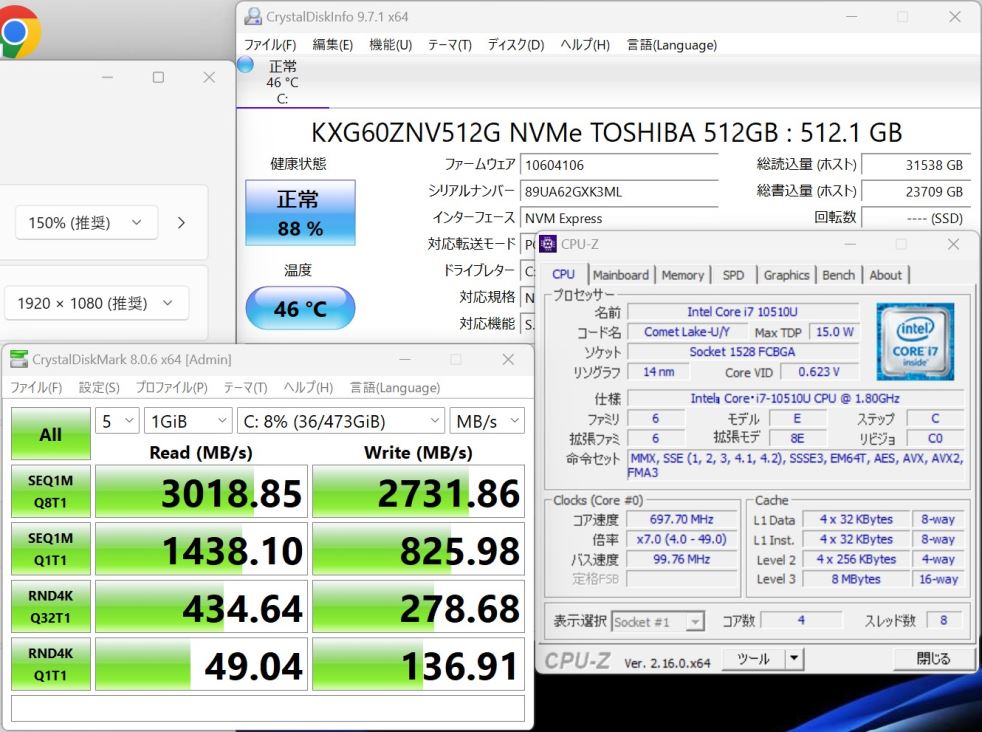Run all benchmarks with All button
This screenshot has width=982, height=732.
51,434
